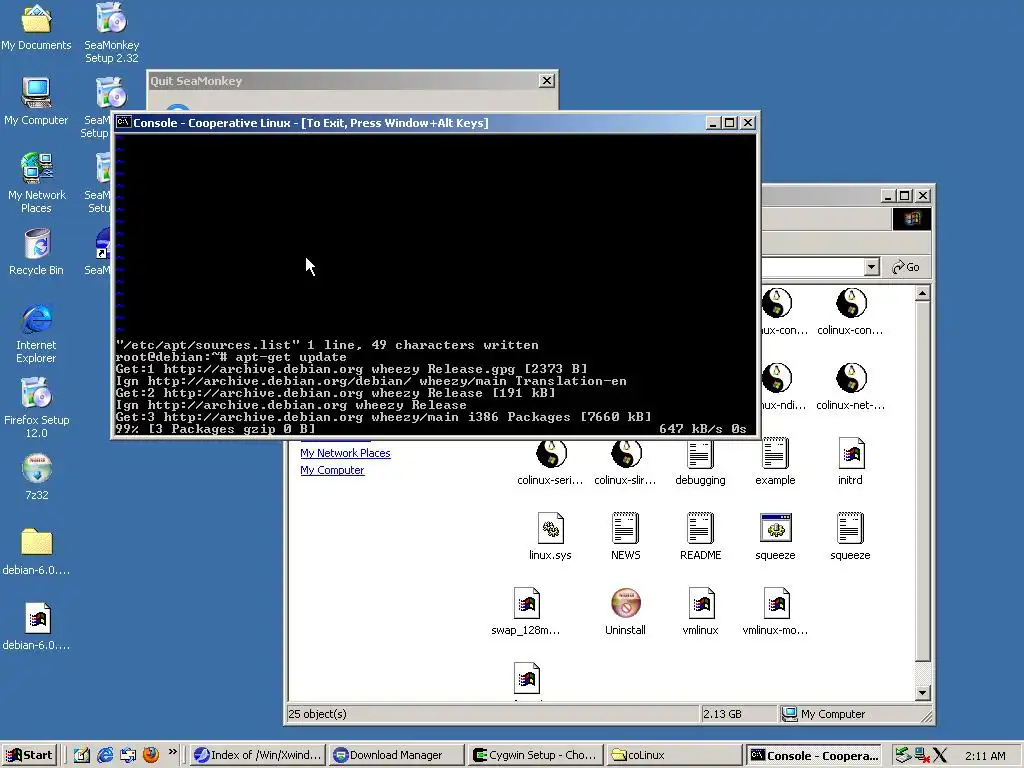Select the debian-6.0 folder on the desktop
The height and width of the screenshot is (768, 1024).
(x=36, y=552)
